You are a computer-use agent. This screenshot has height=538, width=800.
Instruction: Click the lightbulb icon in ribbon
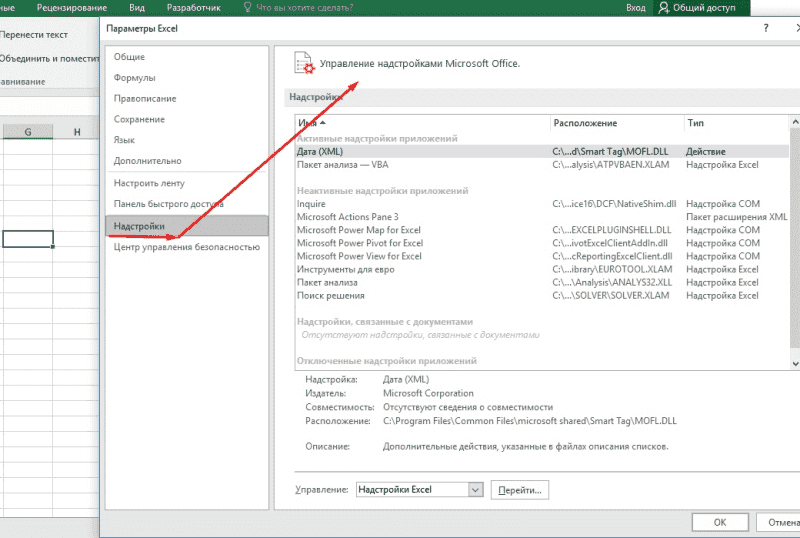247,7
